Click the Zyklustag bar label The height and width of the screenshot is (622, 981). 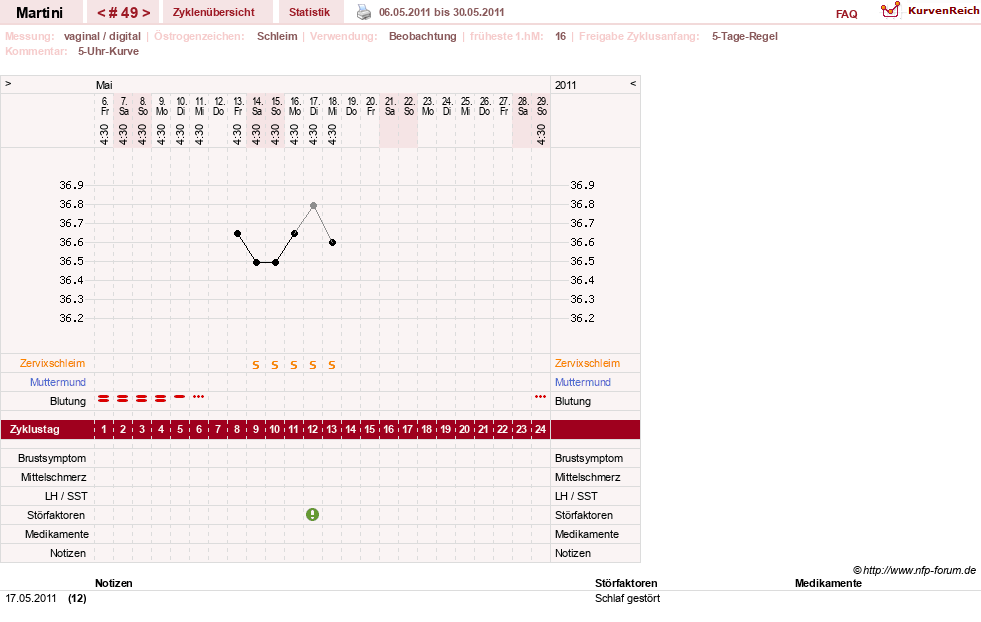tap(34, 429)
